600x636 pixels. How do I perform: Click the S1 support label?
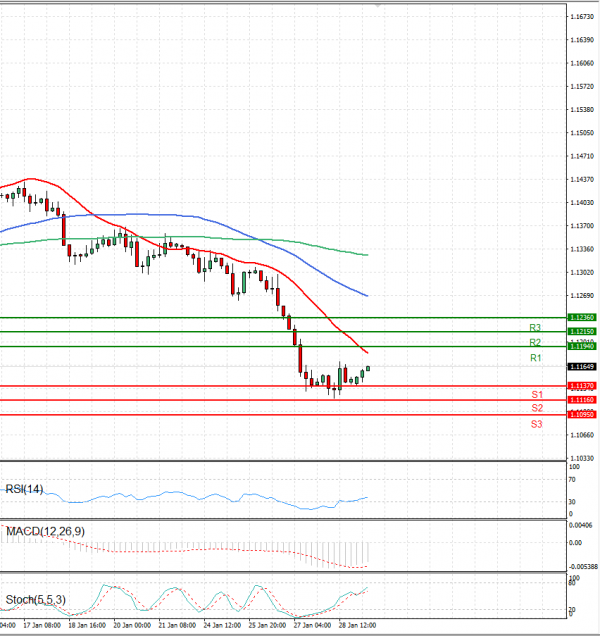(x=537, y=394)
